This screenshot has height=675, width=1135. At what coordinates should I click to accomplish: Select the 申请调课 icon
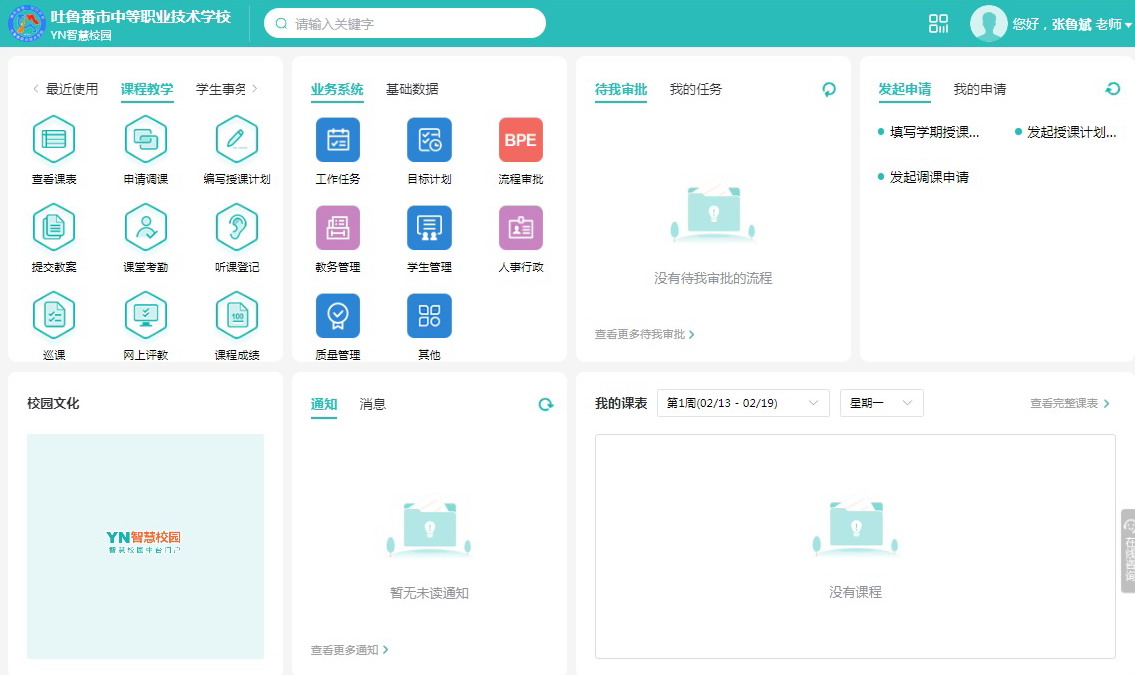point(145,140)
